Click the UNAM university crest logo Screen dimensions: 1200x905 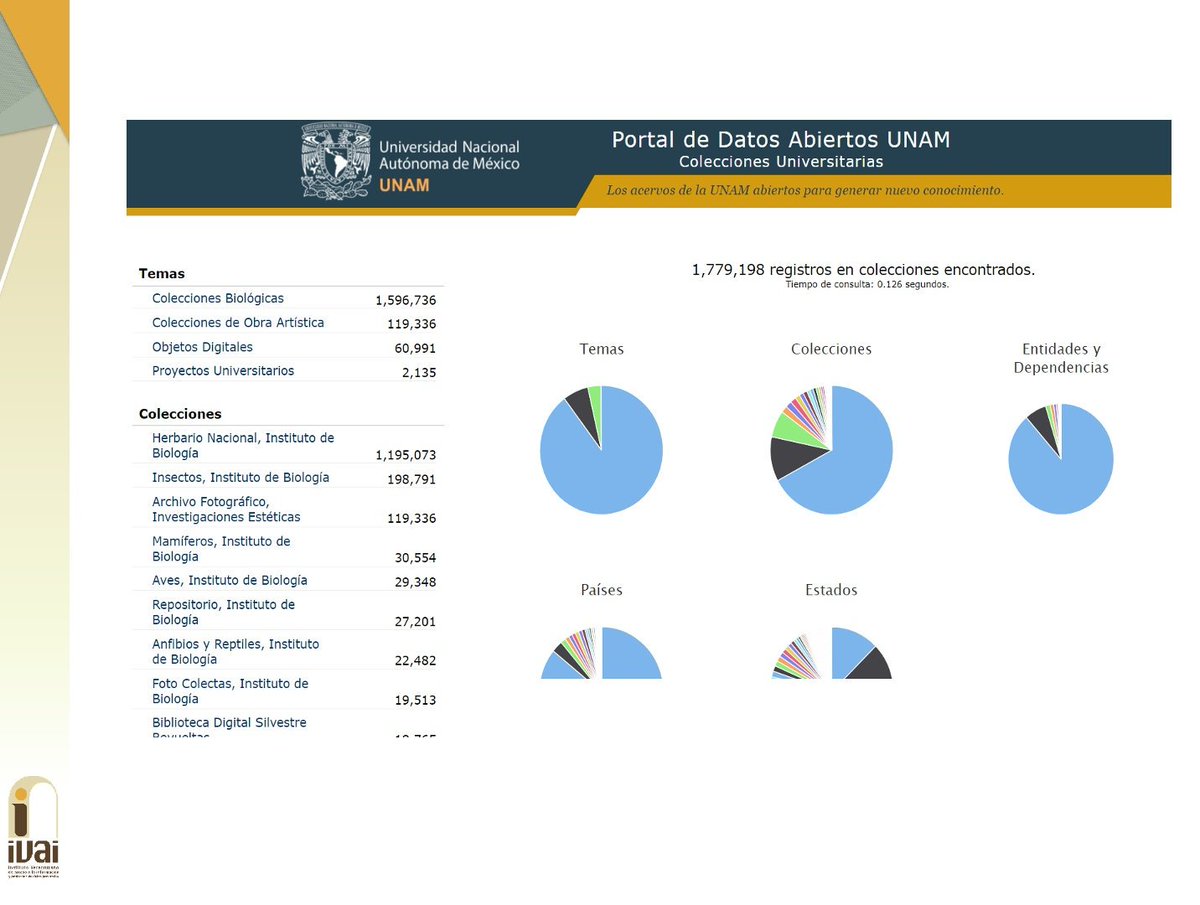tap(338, 161)
